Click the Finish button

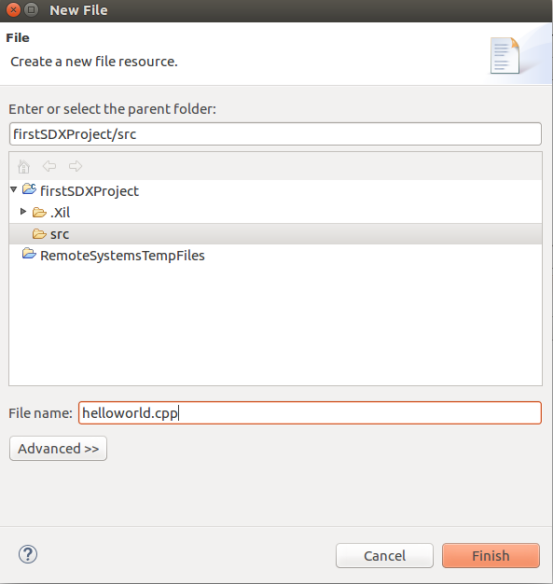[491, 556]
